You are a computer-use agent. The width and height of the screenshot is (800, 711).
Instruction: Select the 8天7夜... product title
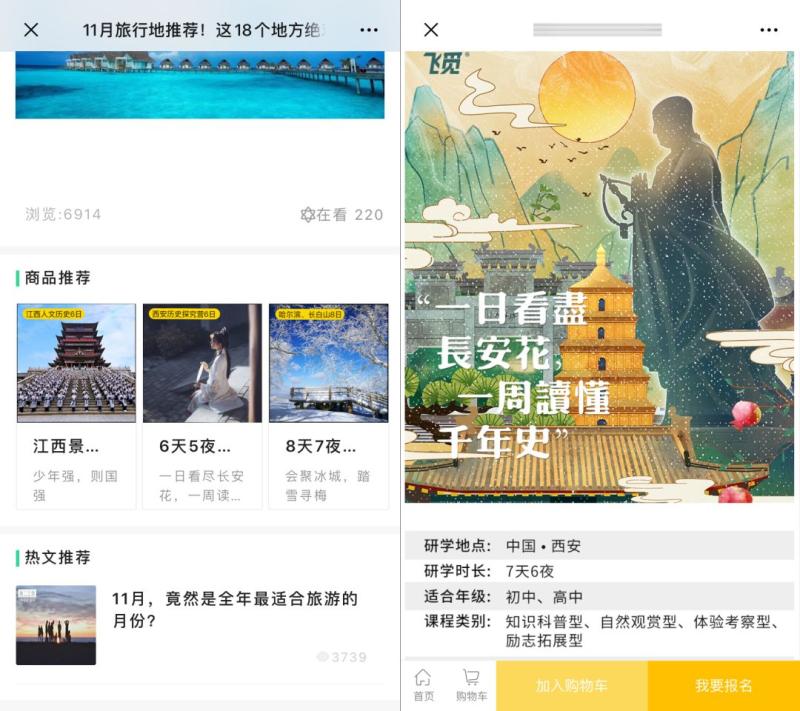(321, 446)
